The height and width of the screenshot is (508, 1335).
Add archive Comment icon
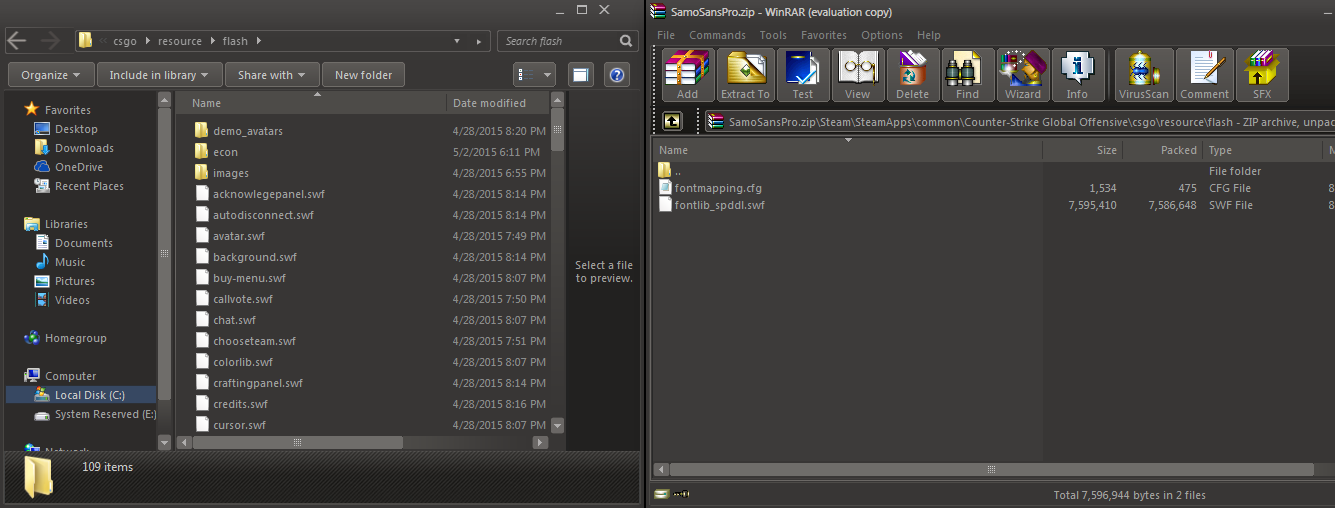tap(1204, 75)
